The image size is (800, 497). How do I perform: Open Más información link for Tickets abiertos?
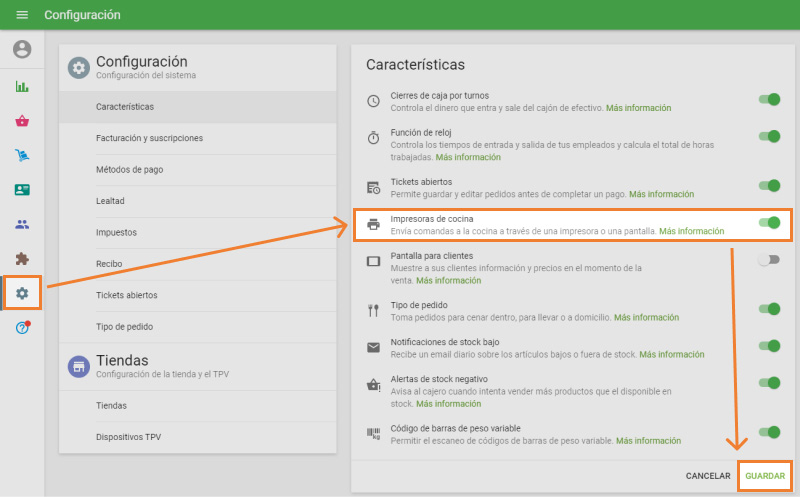[x=661, y=194]
